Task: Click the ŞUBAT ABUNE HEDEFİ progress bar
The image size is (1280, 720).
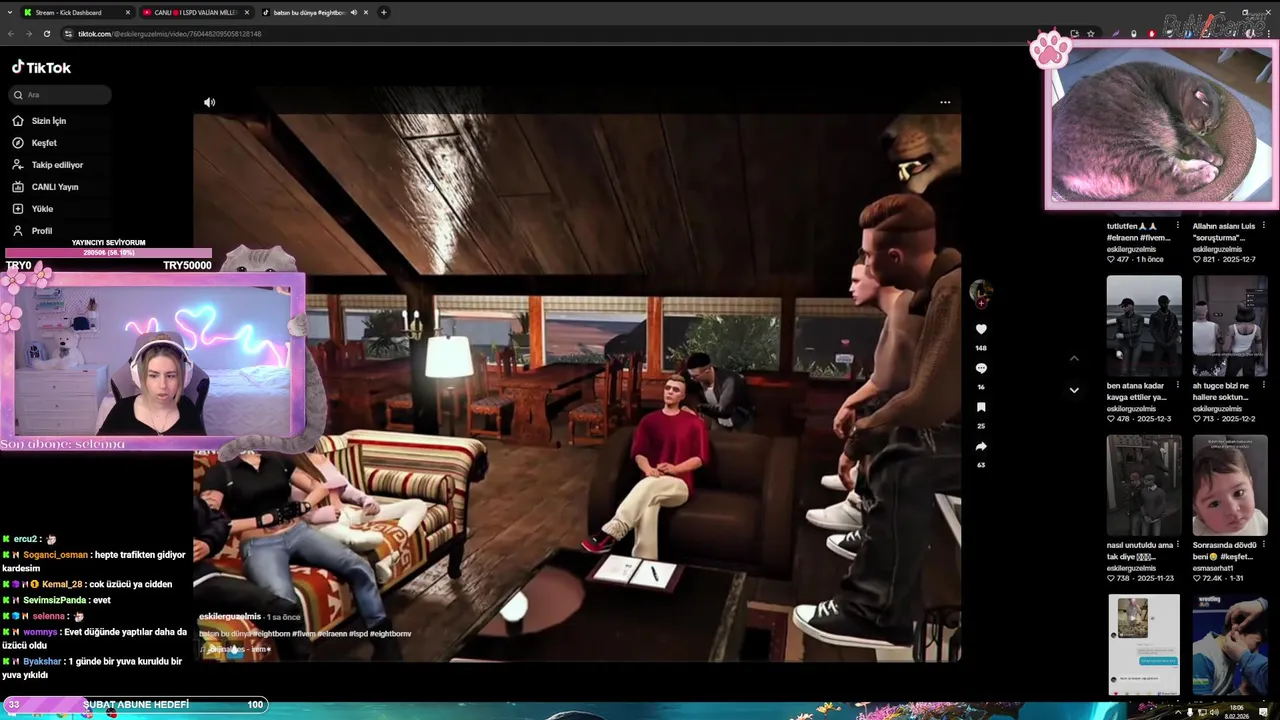Action: (135, 704)
